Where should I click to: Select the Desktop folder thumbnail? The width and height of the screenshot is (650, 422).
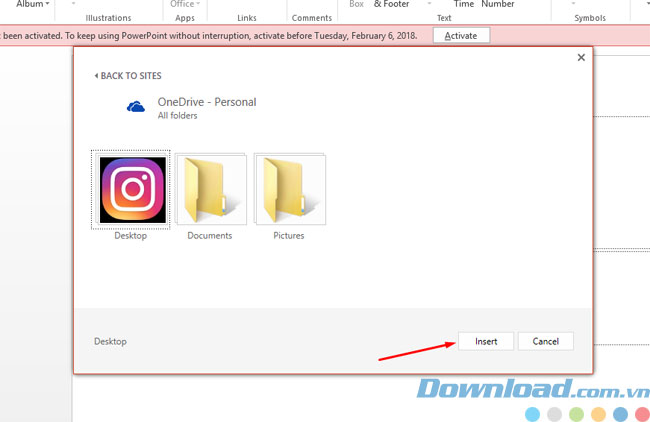point(133,190)
